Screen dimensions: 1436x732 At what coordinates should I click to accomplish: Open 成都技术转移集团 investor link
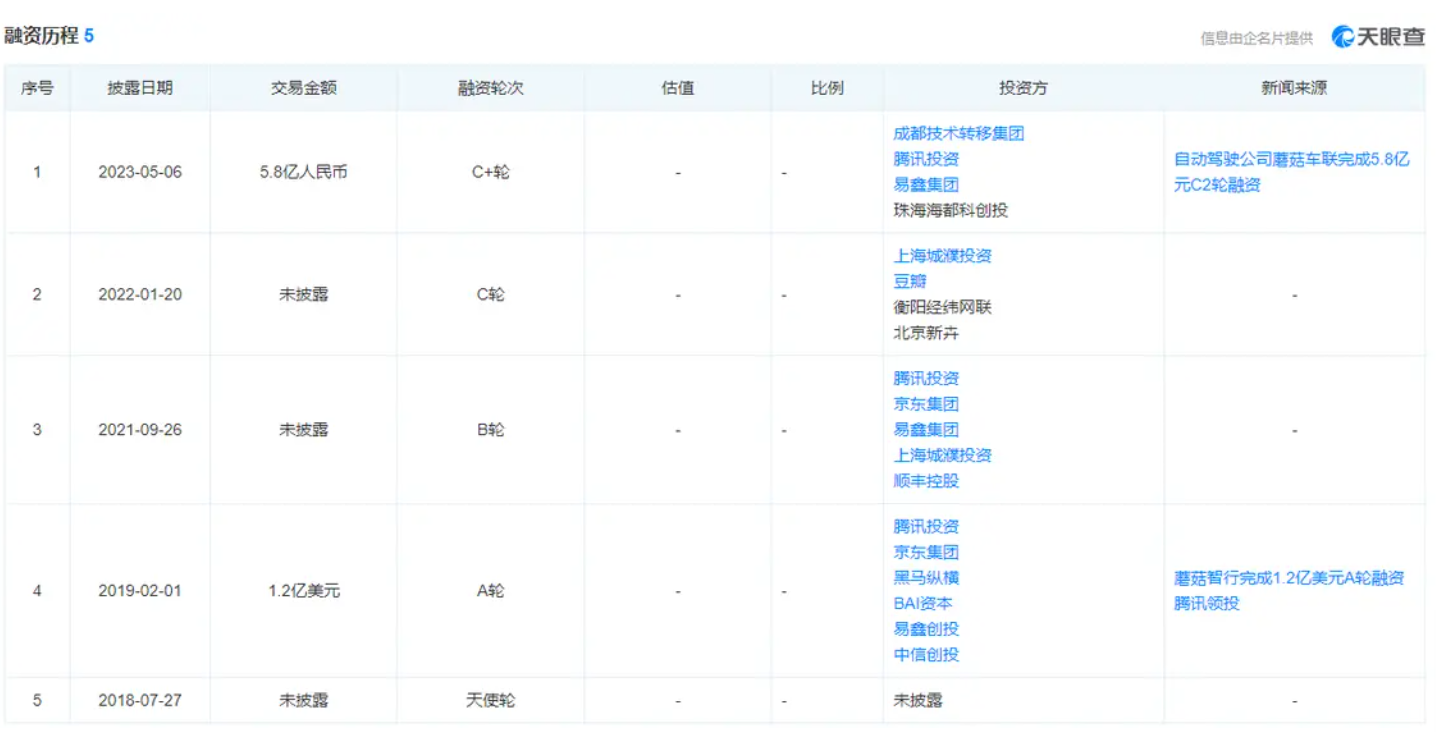tap(958, 133)
